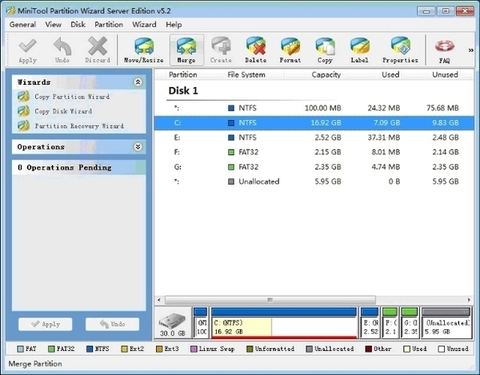Open partition Properties from toolbar
Screen dimensions: 480x375
coord(400,50)
